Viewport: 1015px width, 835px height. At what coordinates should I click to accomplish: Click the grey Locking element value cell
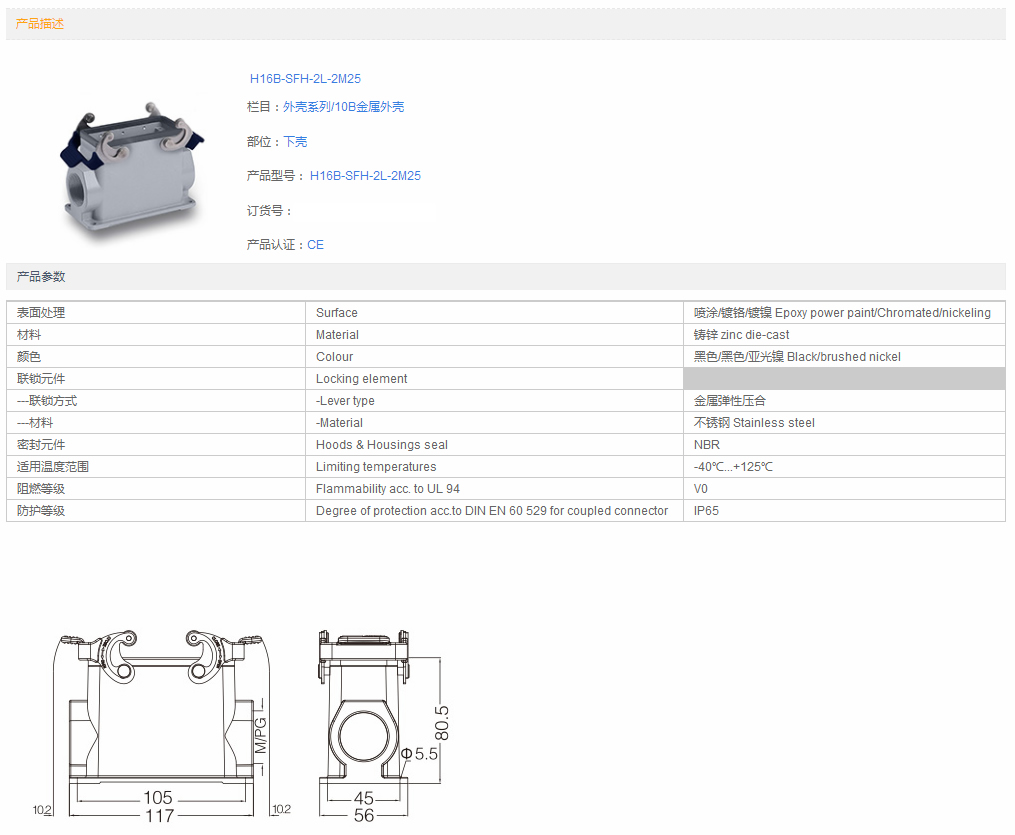843,379
